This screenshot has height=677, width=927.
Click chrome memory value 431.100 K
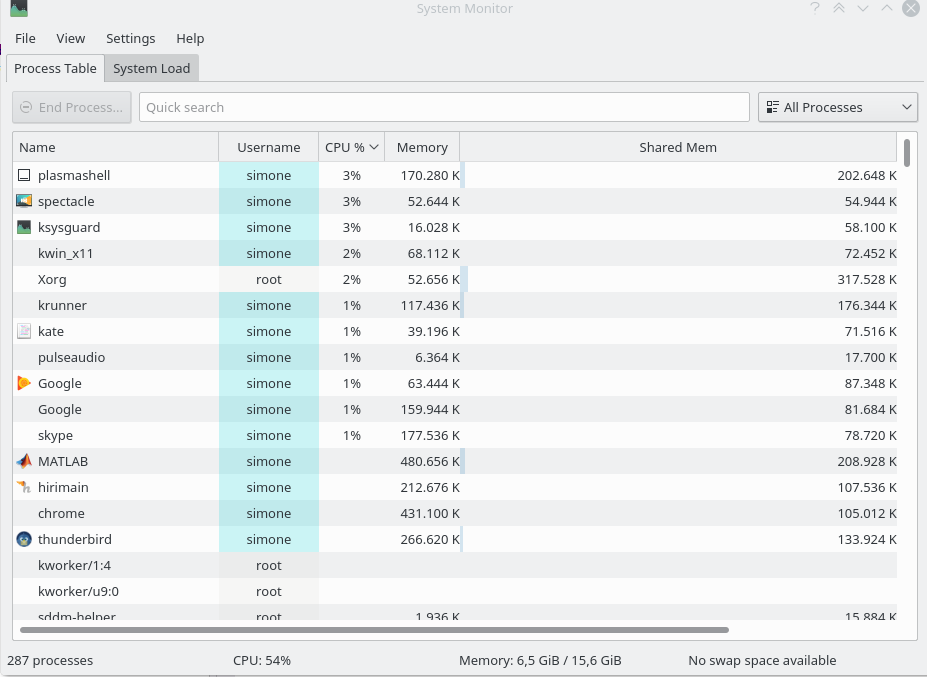click(x=430, y=513)
